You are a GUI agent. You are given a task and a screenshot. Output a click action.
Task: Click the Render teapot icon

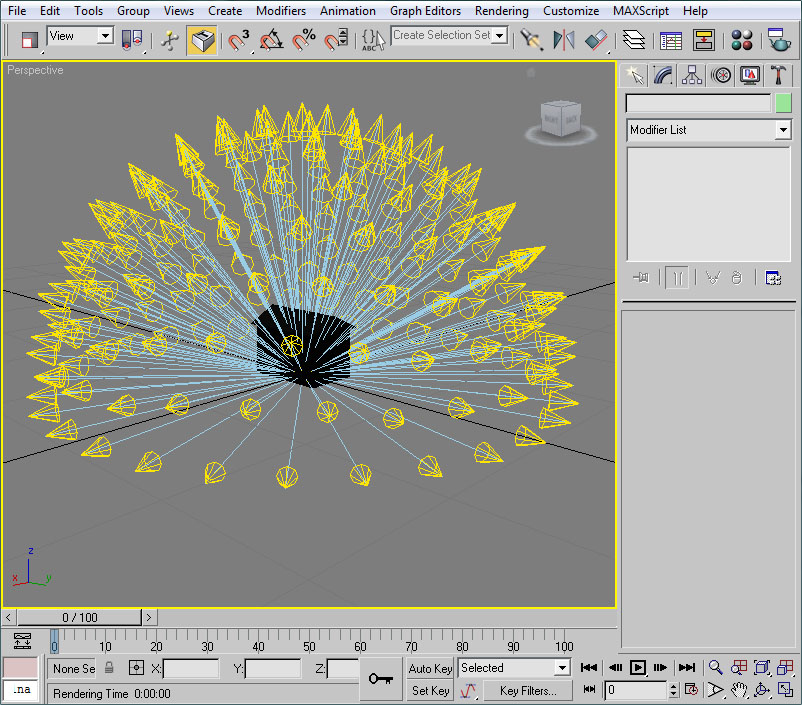pyautogui.click(x=779, y=40)
